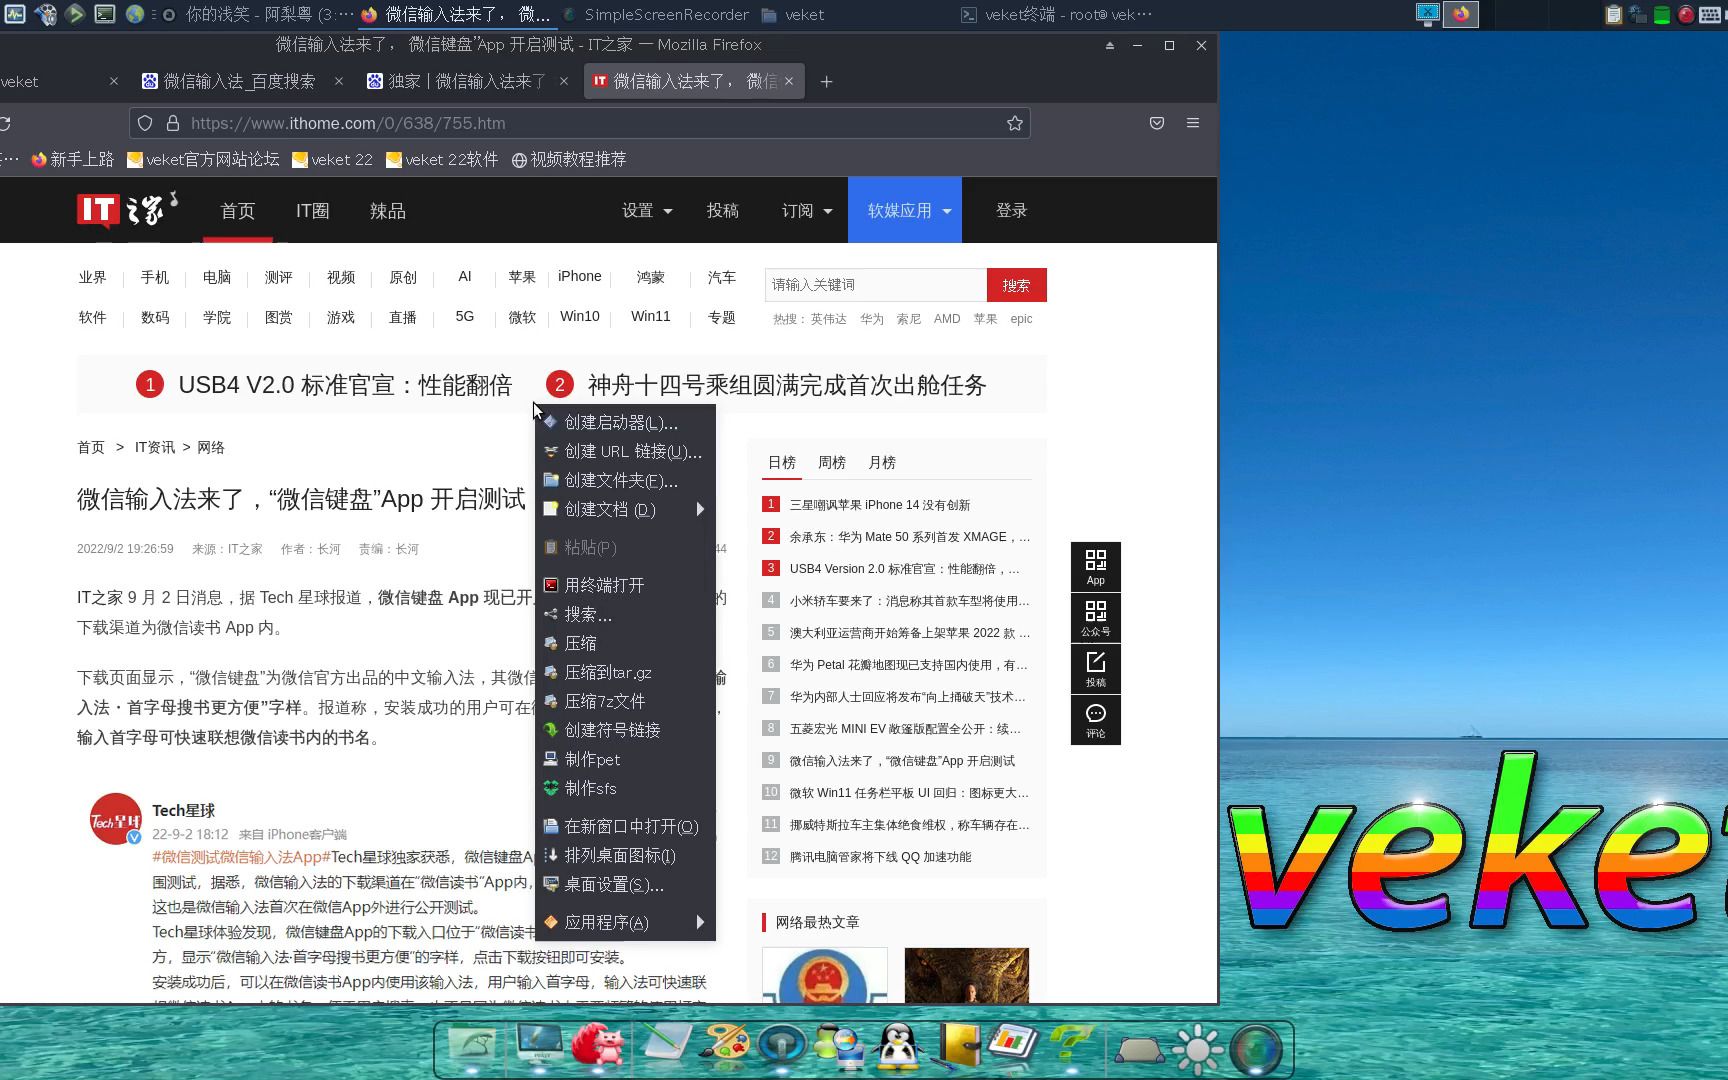This screenshot has height=1080, width=1728.
Task: Choose 用终端打开 from the context menu
Action: click(x=625, y=585)
